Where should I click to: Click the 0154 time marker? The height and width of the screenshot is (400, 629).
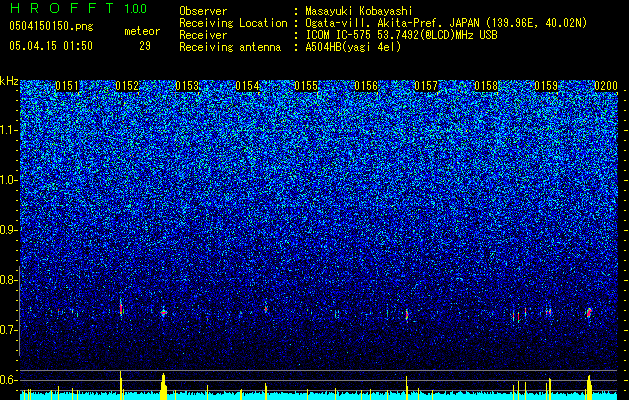(247, 86)
